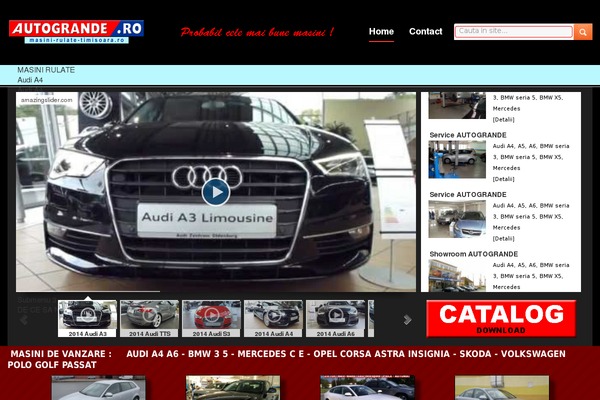Download the CATALOG via red banner
This screenshot has height=400, width=600.
(x=501, y=318)
